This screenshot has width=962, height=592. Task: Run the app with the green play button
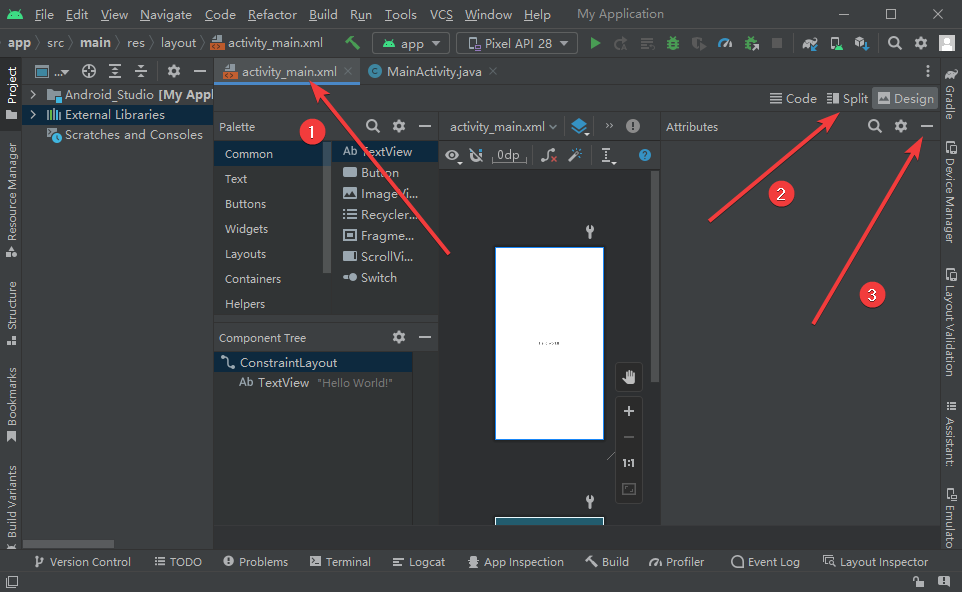pos(595,43)
